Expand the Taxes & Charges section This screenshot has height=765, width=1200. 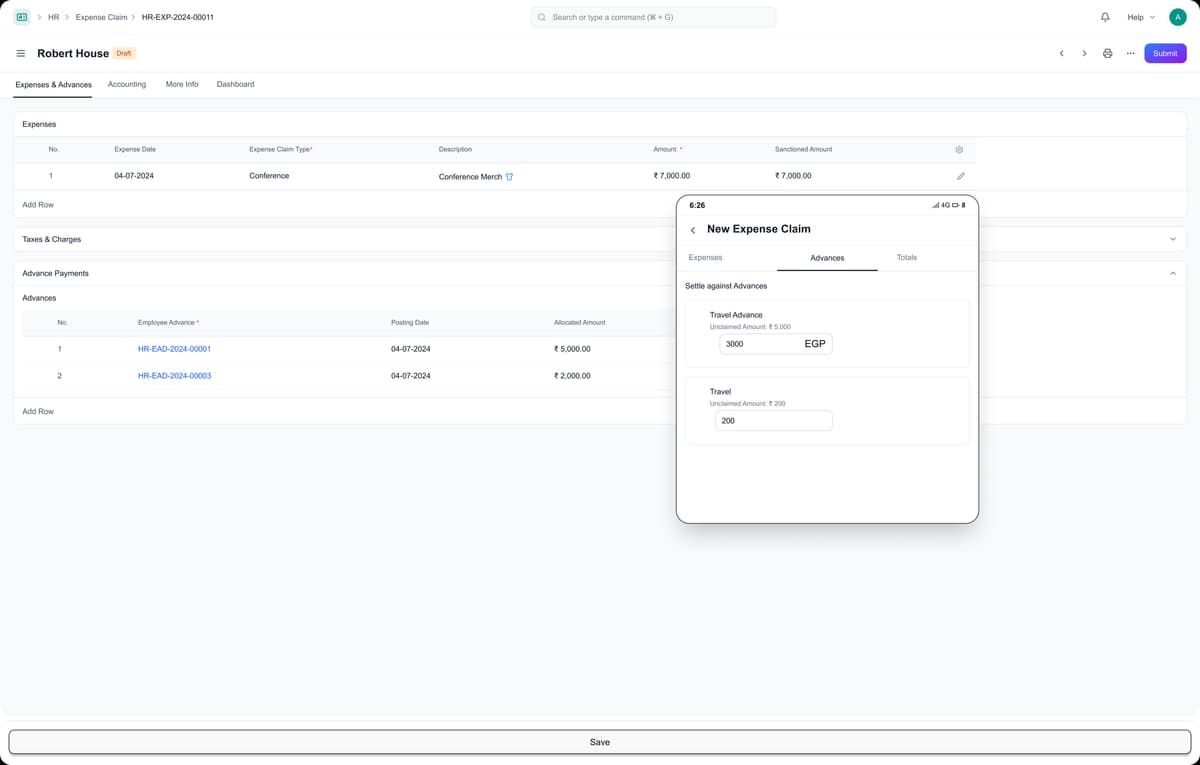point(1172,239)
